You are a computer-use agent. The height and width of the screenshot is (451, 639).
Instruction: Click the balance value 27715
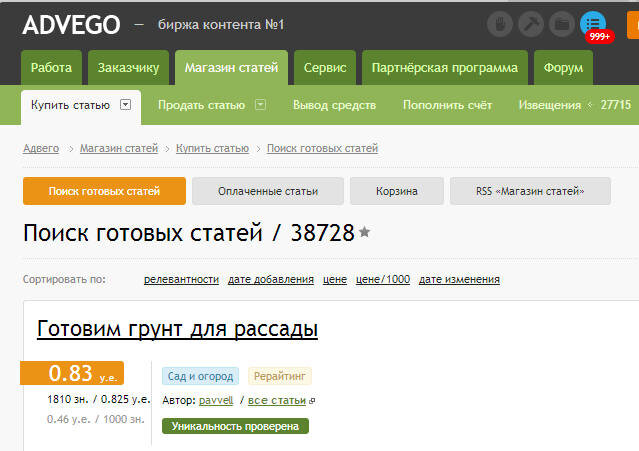click(x=615, y=105)
